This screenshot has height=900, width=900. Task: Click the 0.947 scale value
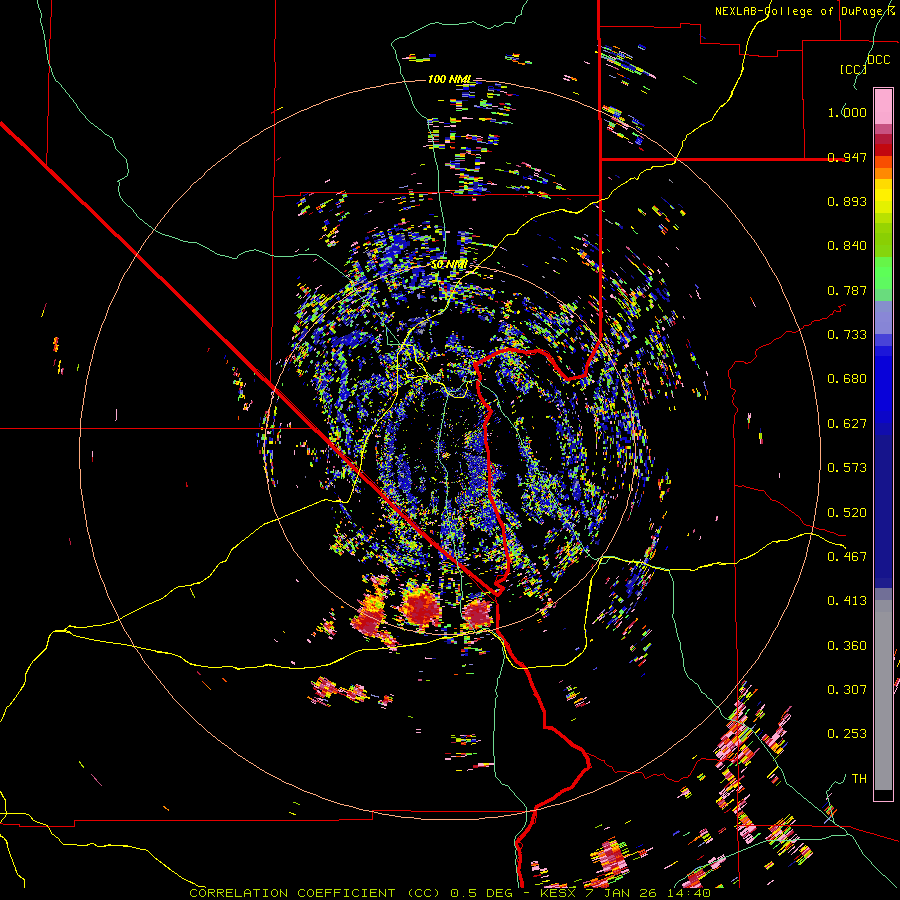point(847,157)
